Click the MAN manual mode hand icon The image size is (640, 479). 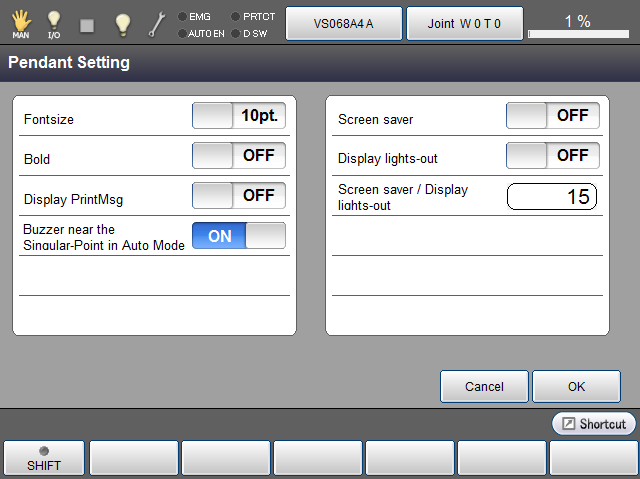(x=20, y=22)
